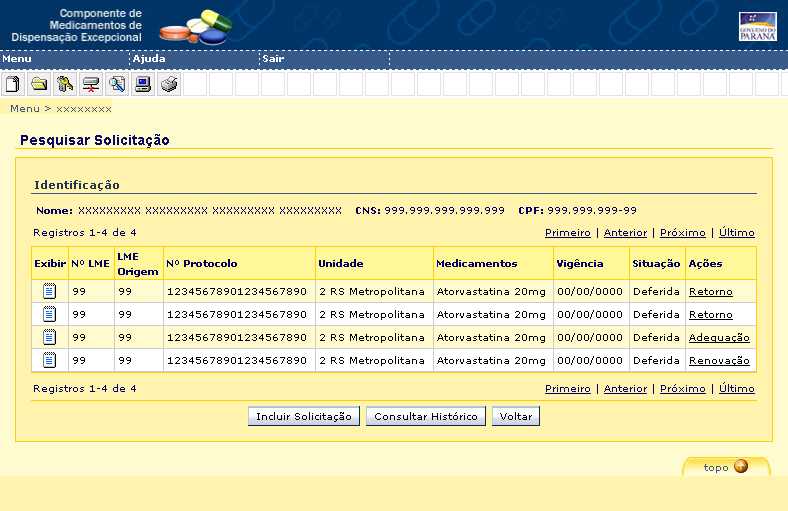The width and height of the screenshot is (788, 511).
Task: Click the new document toolbar icon
Action: coord(13,84)
